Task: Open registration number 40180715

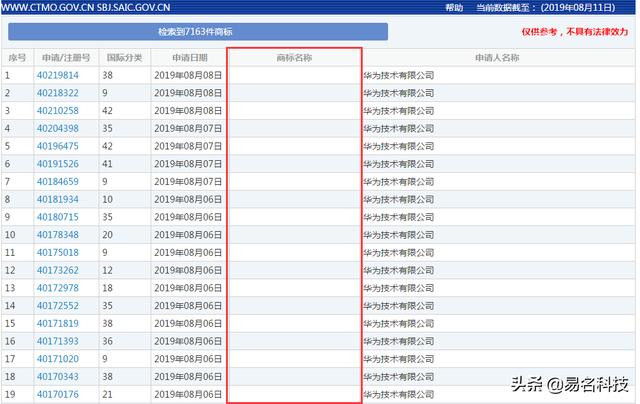Action: point(58,217)
